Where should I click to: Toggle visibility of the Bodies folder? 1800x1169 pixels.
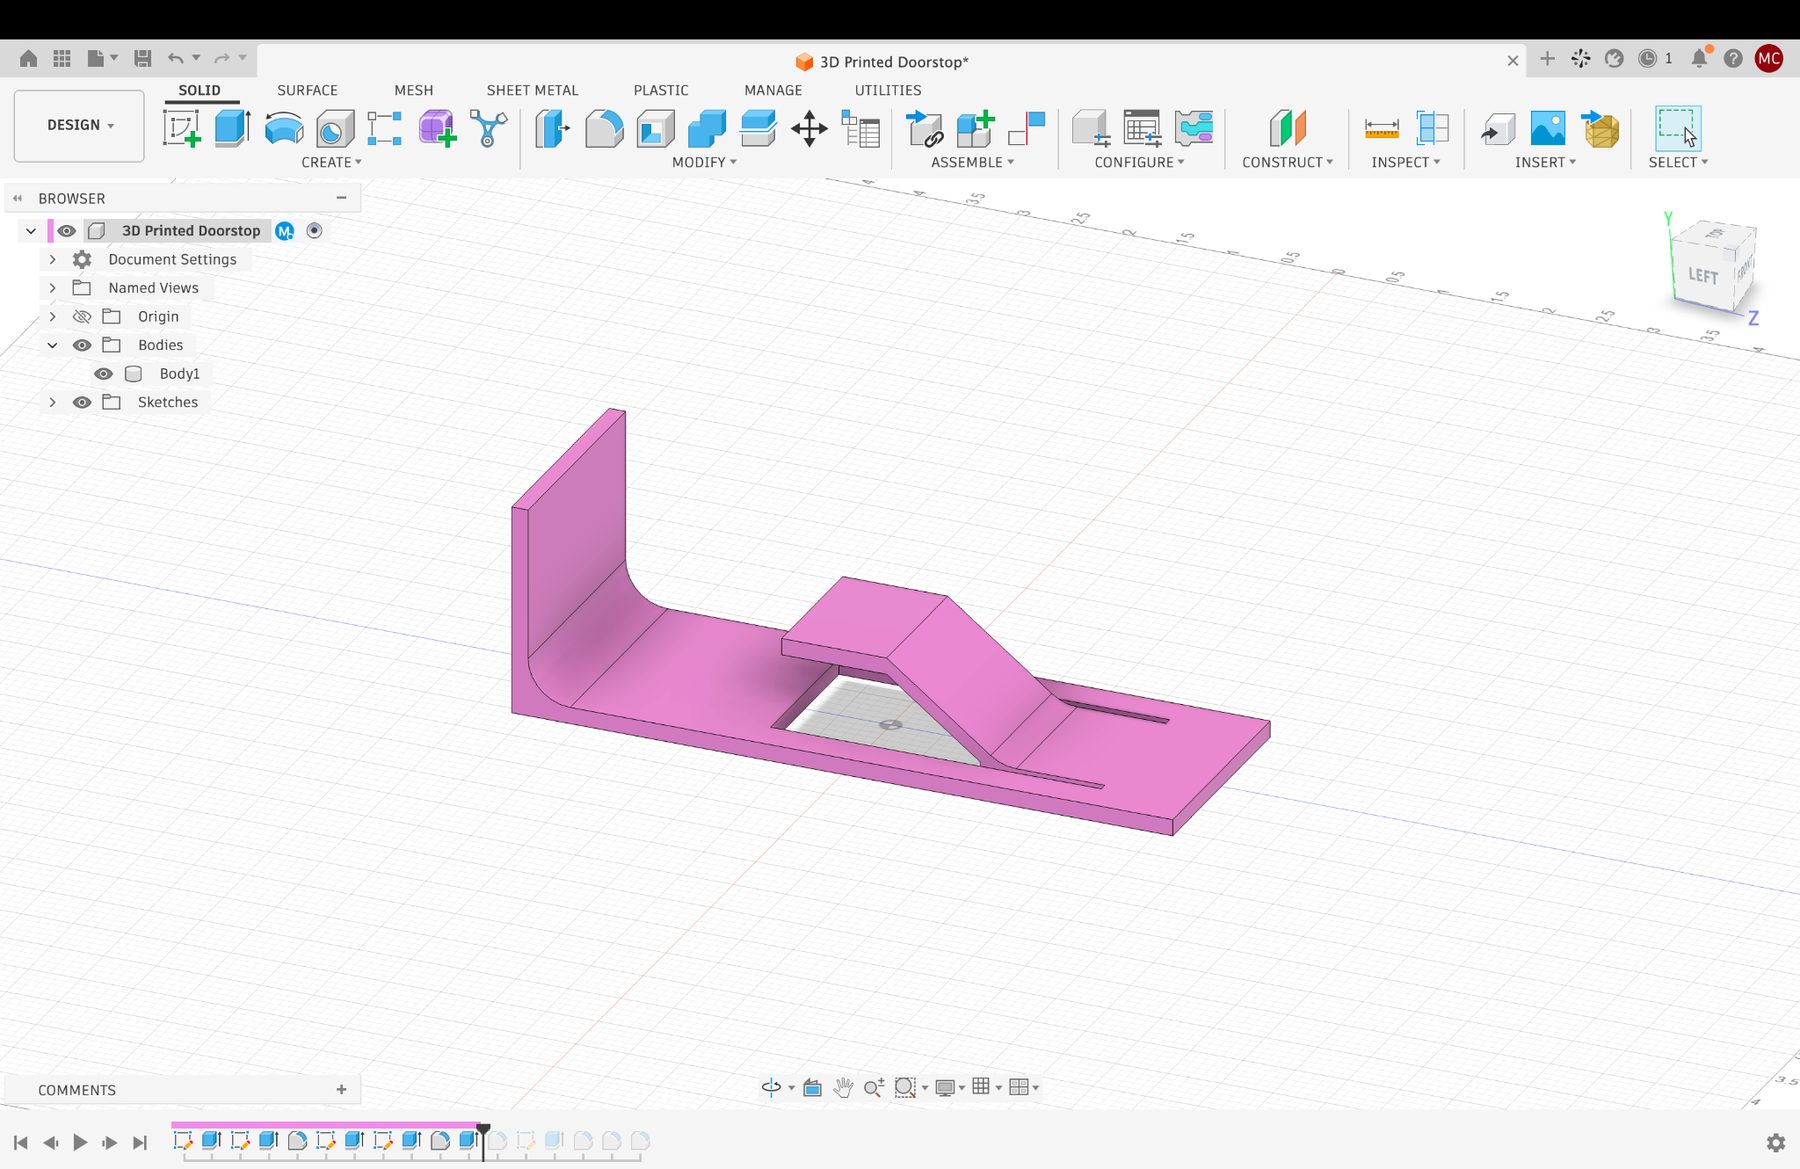pyautogui.click(x=82, y=345)
